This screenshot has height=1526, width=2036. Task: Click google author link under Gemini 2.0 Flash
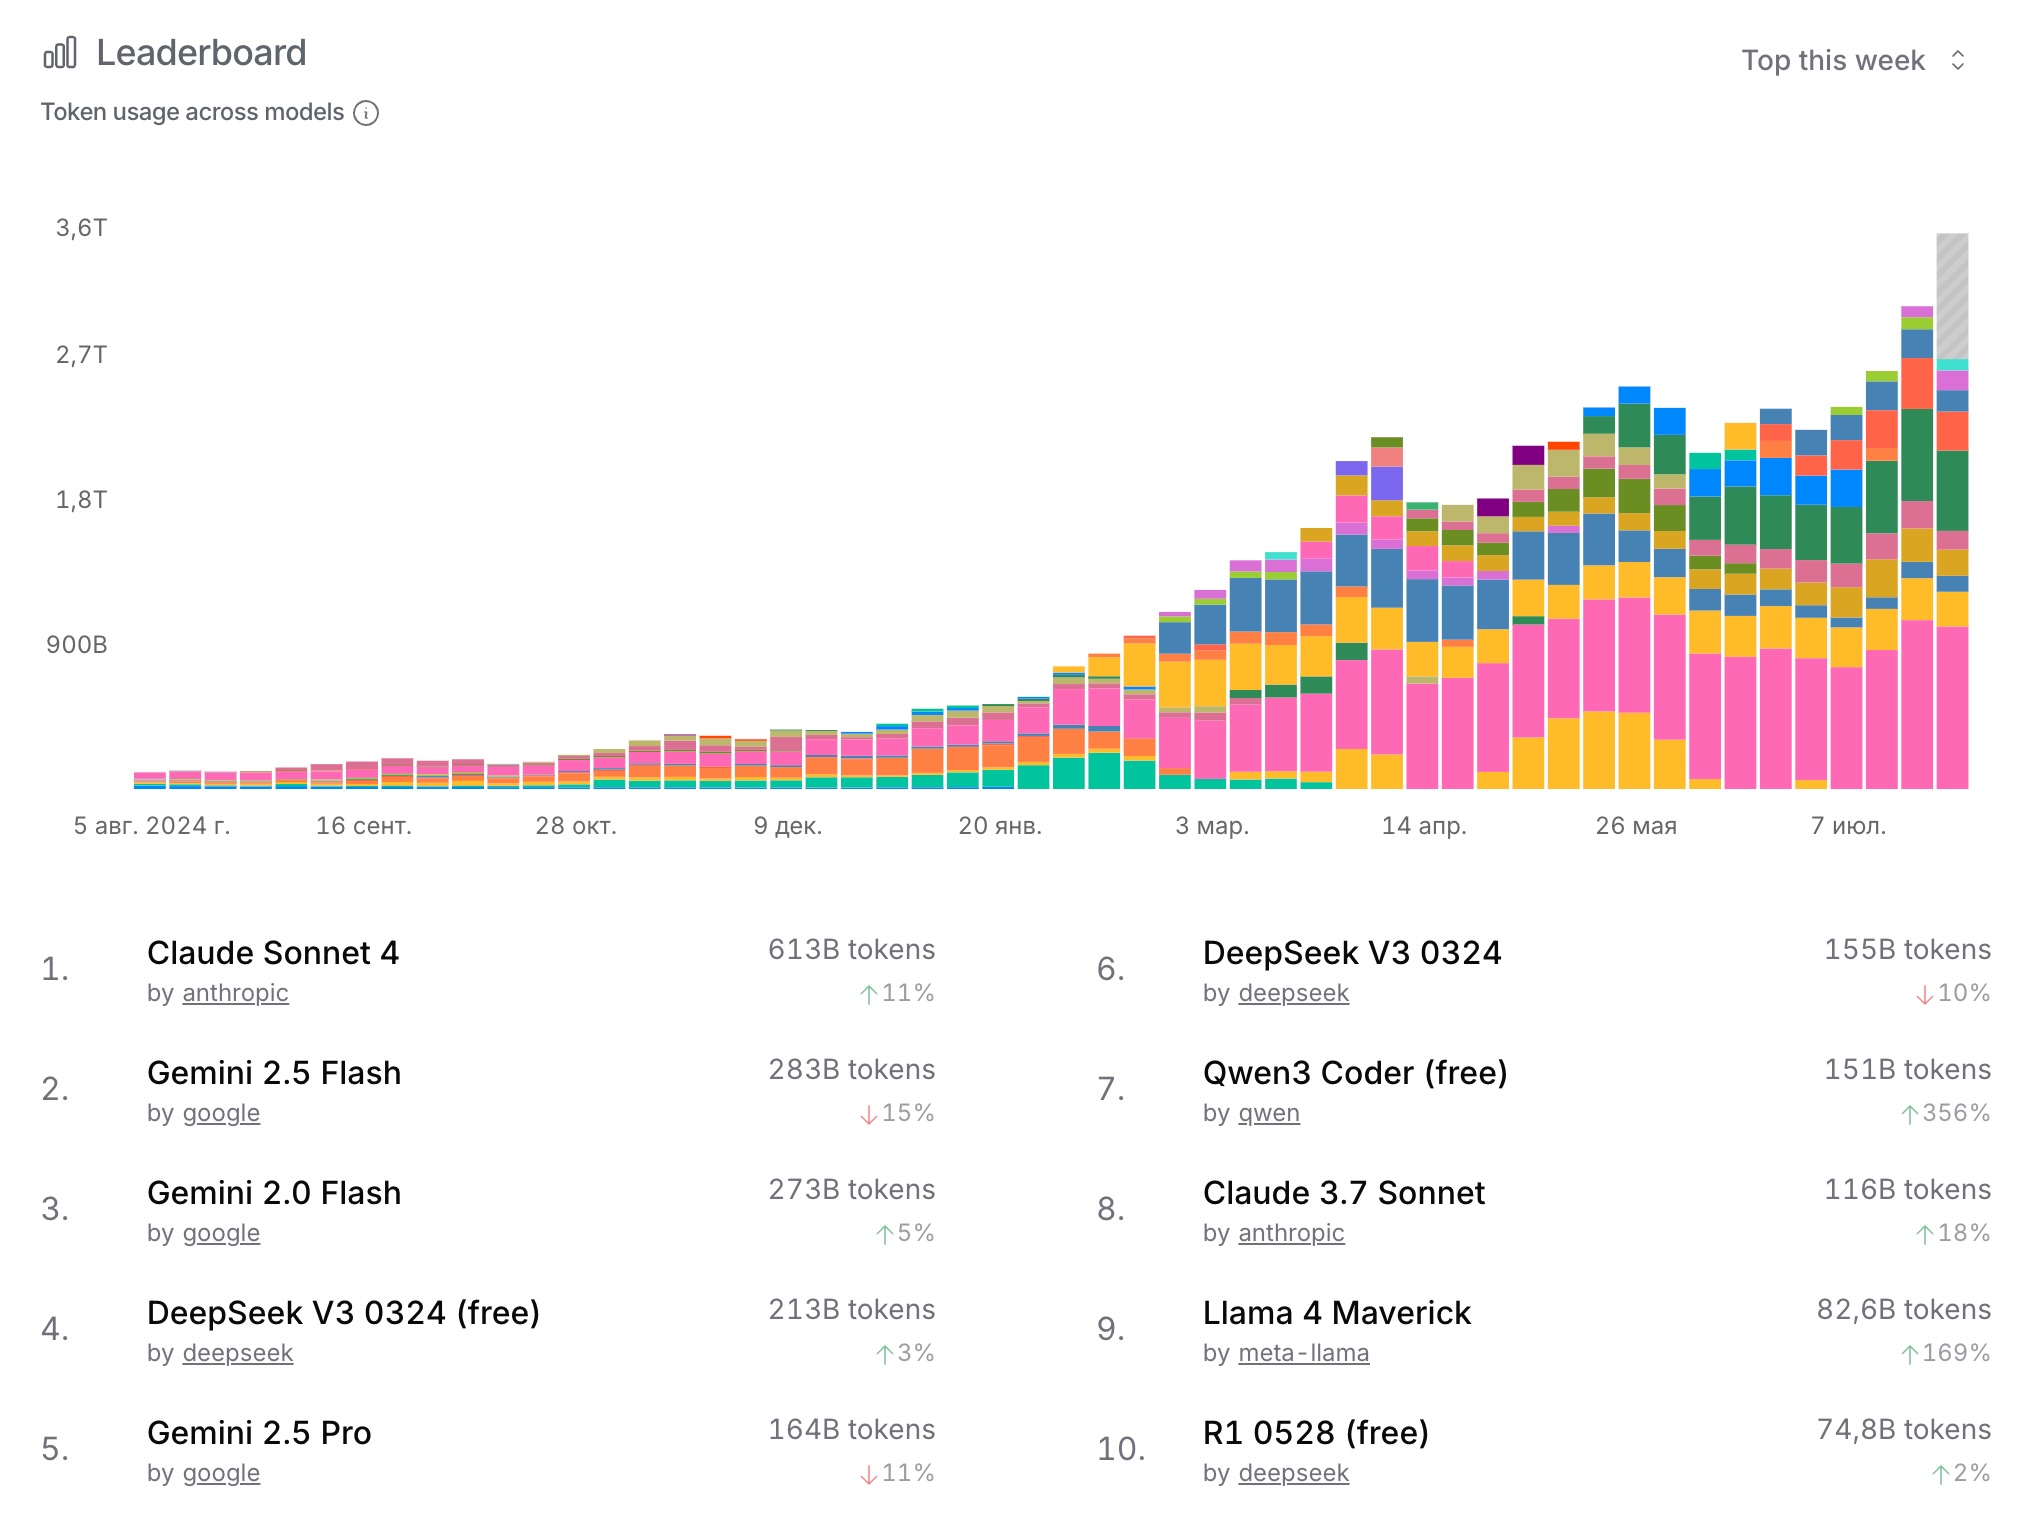point(221,1233)
